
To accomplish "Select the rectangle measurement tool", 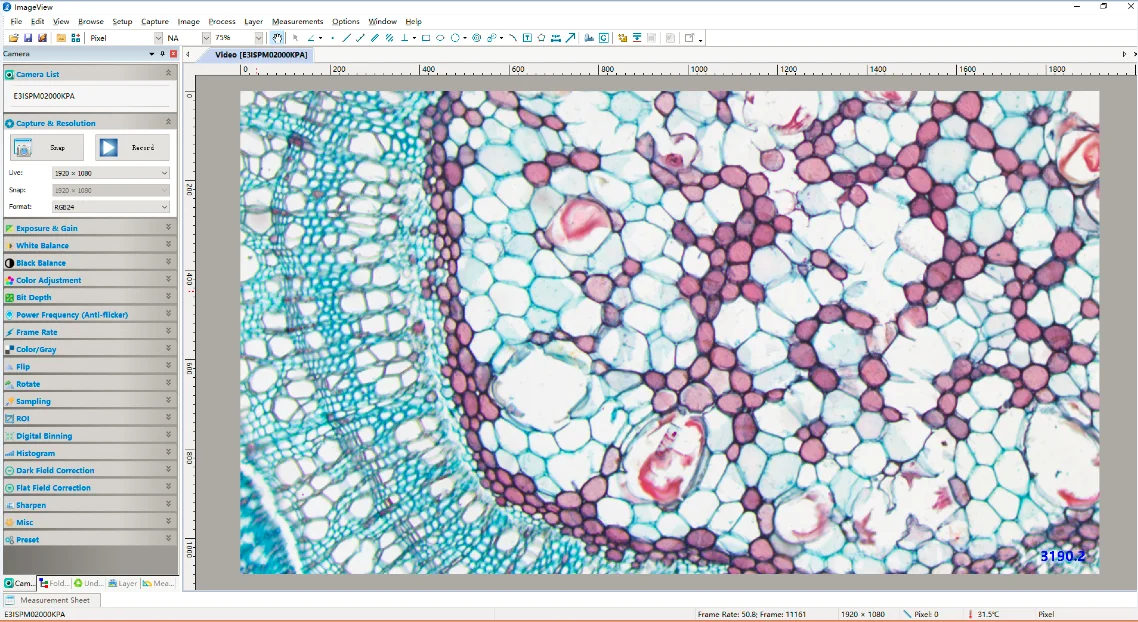I will pos(426,38).
